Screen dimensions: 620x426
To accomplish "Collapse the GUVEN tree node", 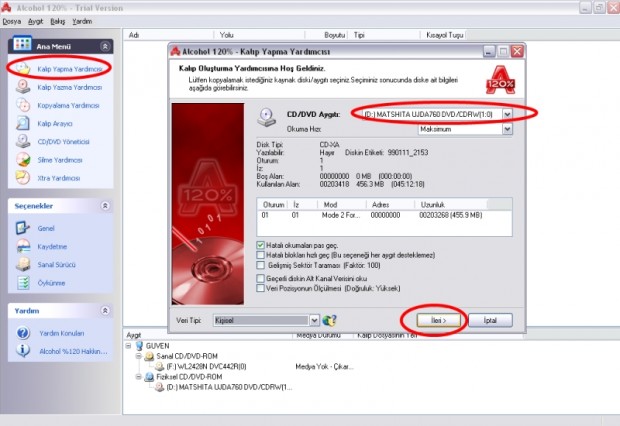I will pyautogui.click(x=128, y=346).
